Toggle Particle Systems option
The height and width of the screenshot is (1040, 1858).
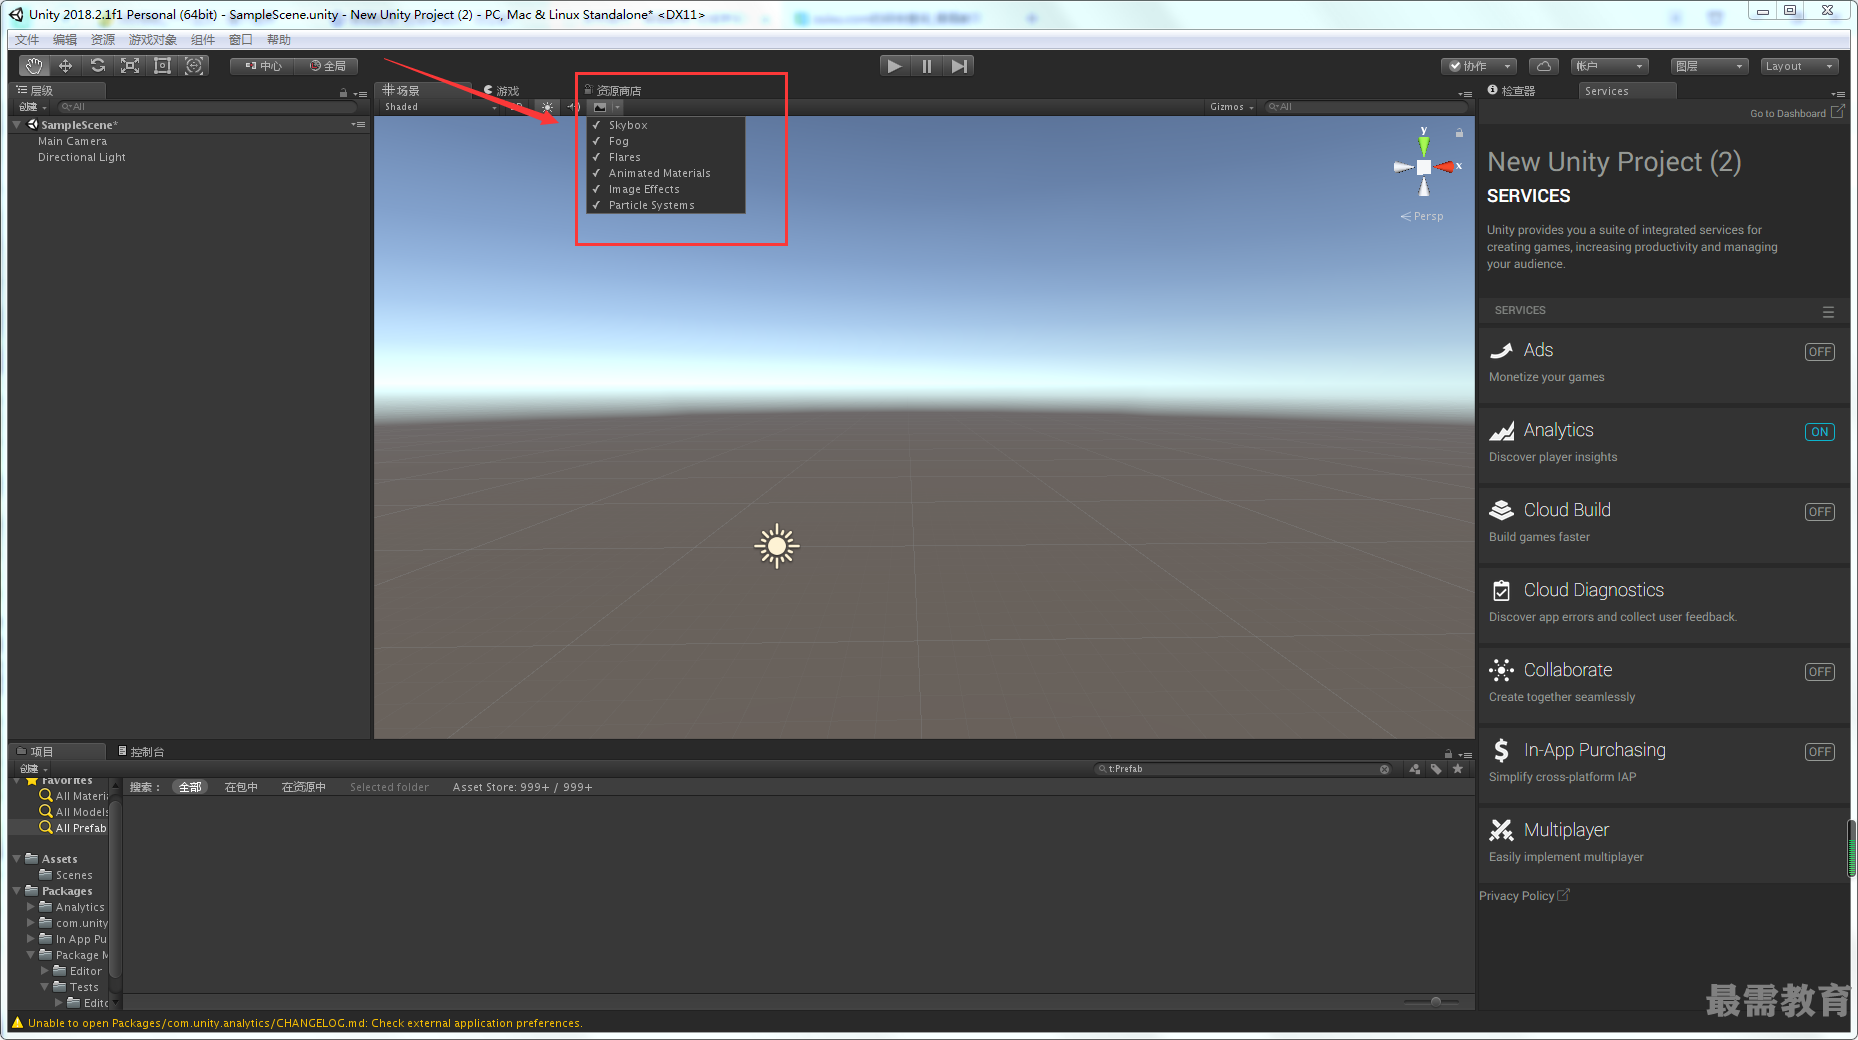[666, 205]
